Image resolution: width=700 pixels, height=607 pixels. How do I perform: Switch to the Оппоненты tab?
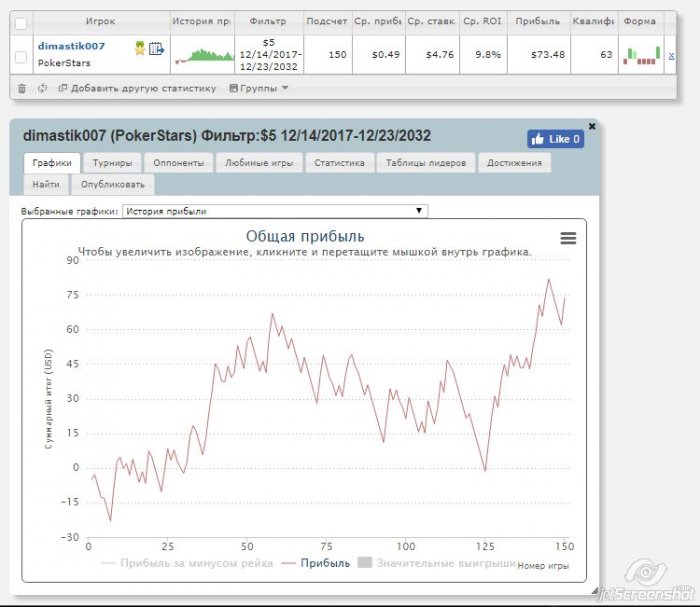pos(179,163)
